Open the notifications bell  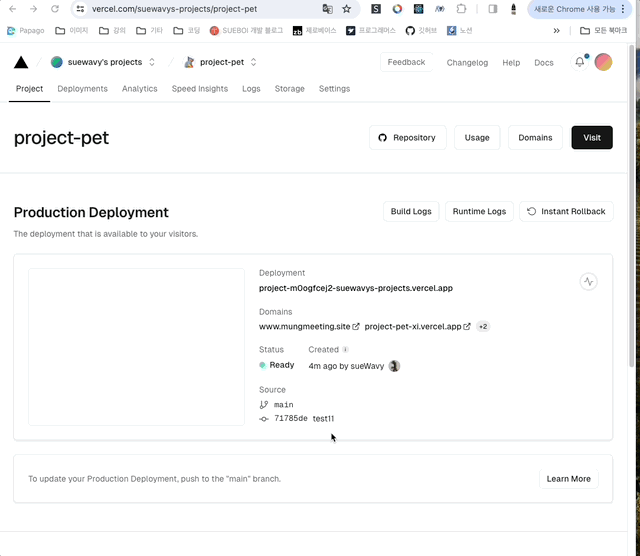(x=580, y=62)
